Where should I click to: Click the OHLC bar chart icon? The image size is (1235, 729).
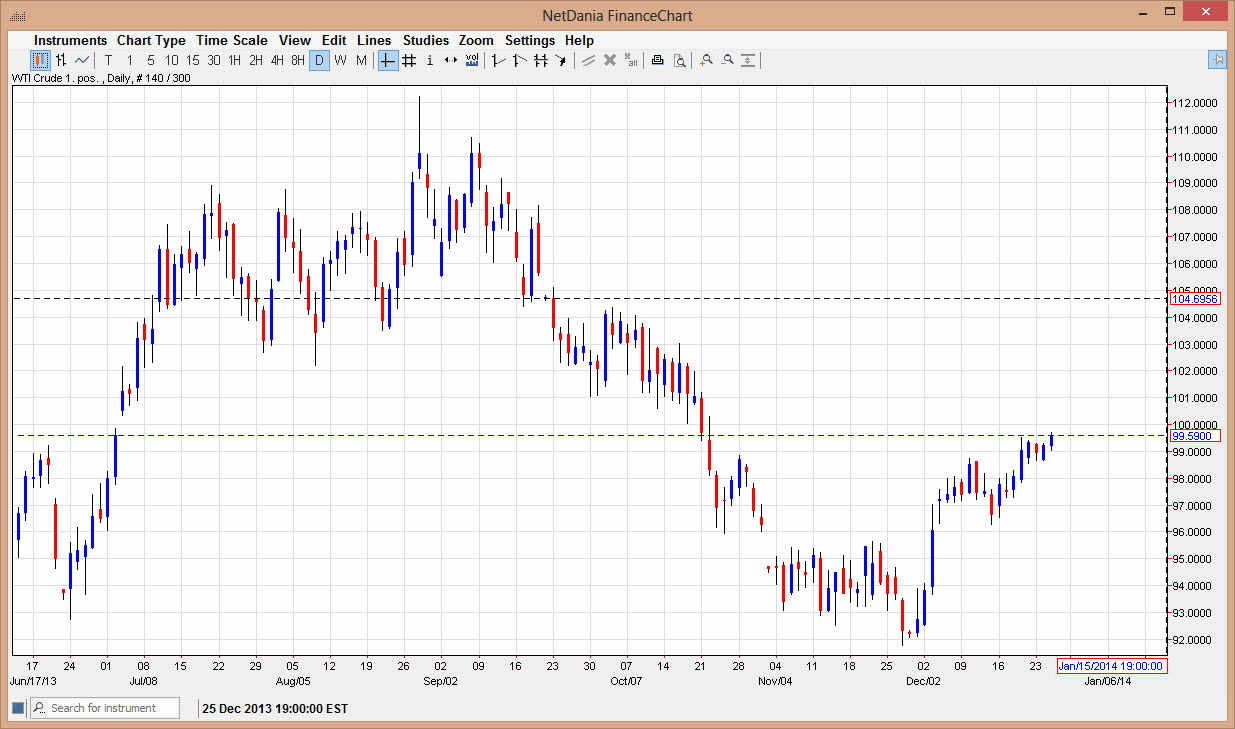coord(61,60)
